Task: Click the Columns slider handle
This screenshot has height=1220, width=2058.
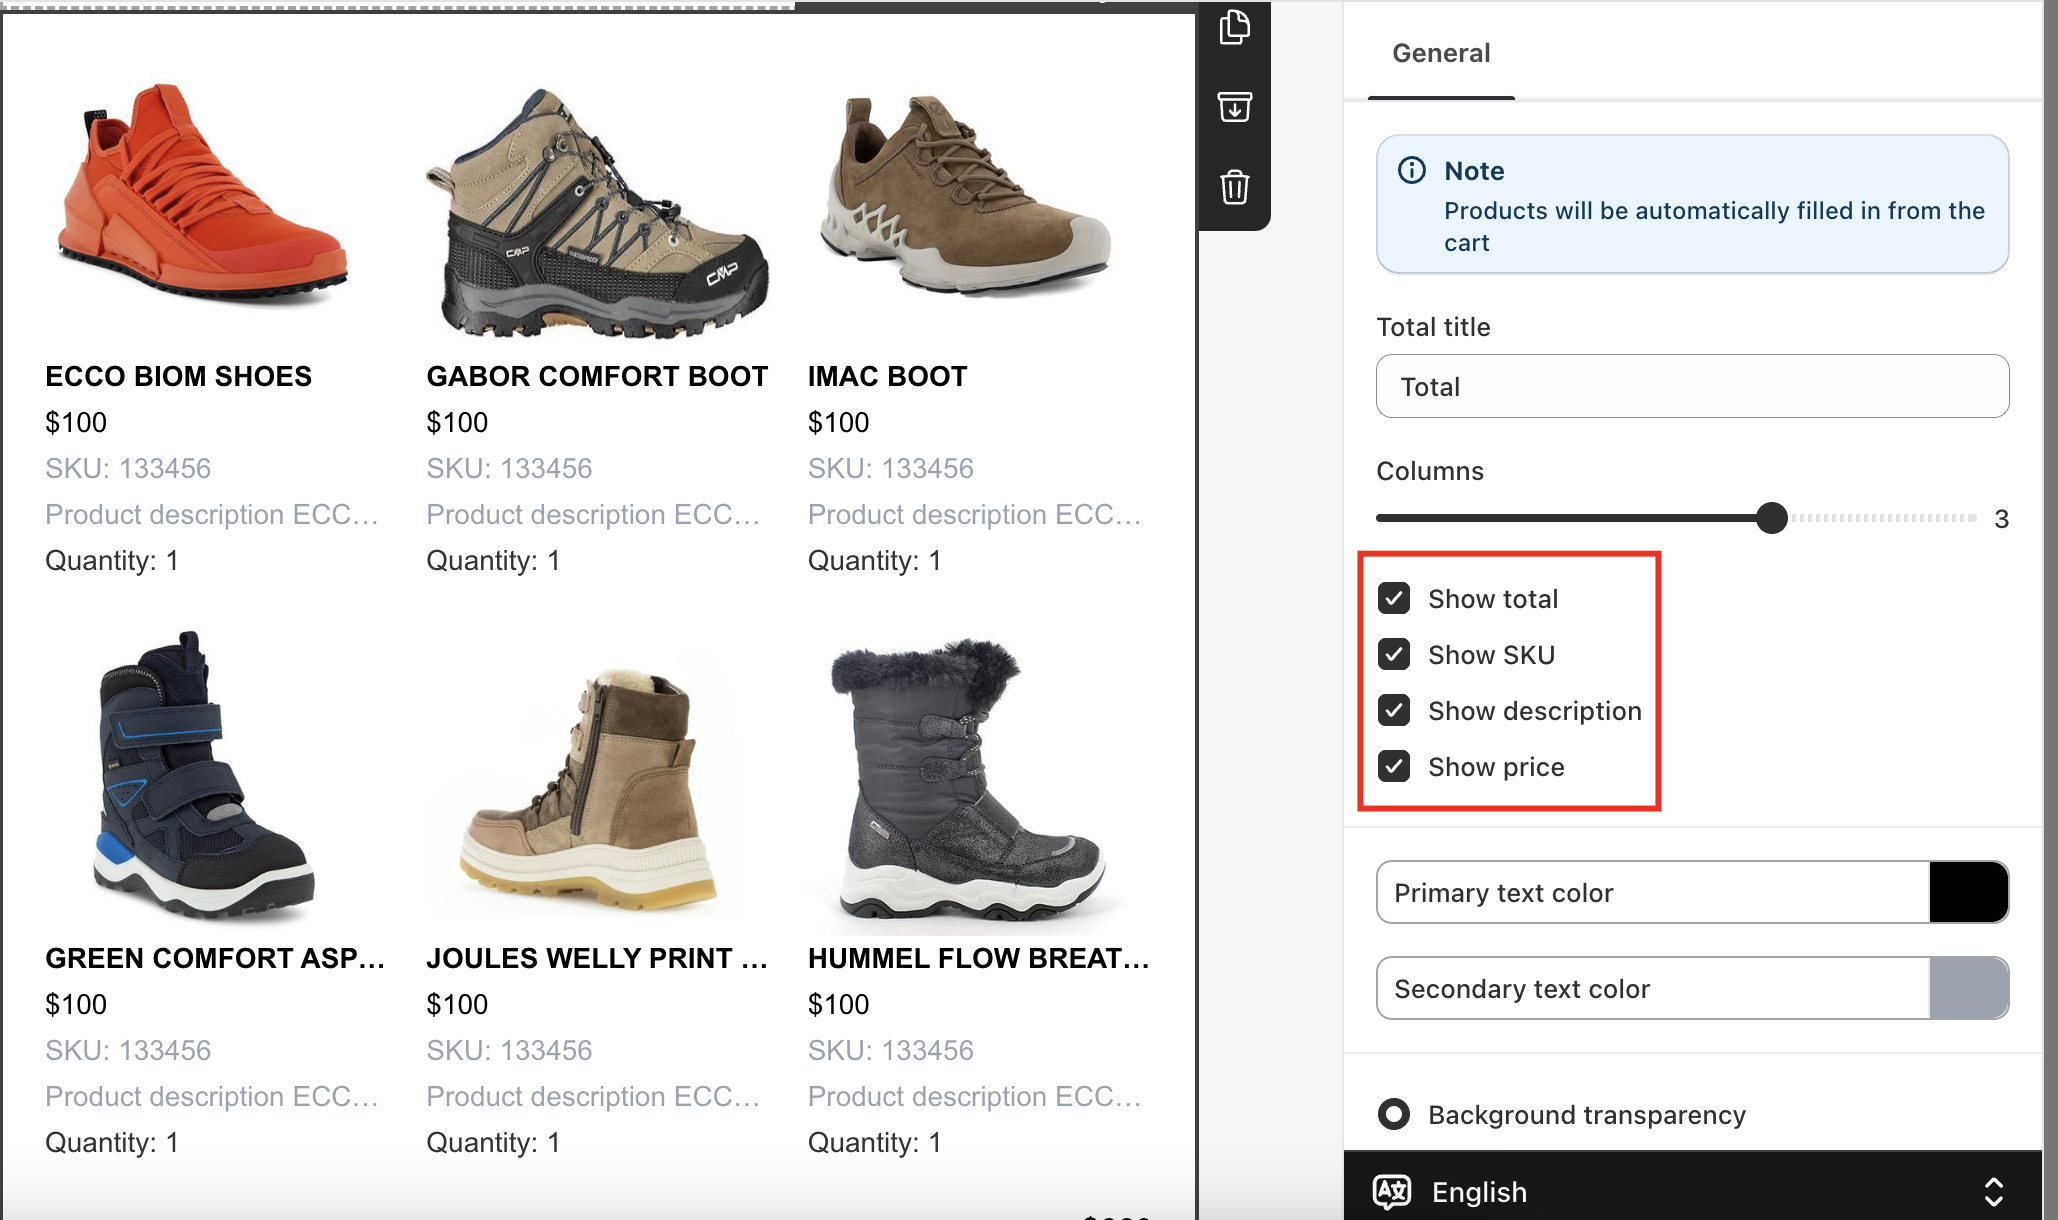Action: click(1771, 518)
